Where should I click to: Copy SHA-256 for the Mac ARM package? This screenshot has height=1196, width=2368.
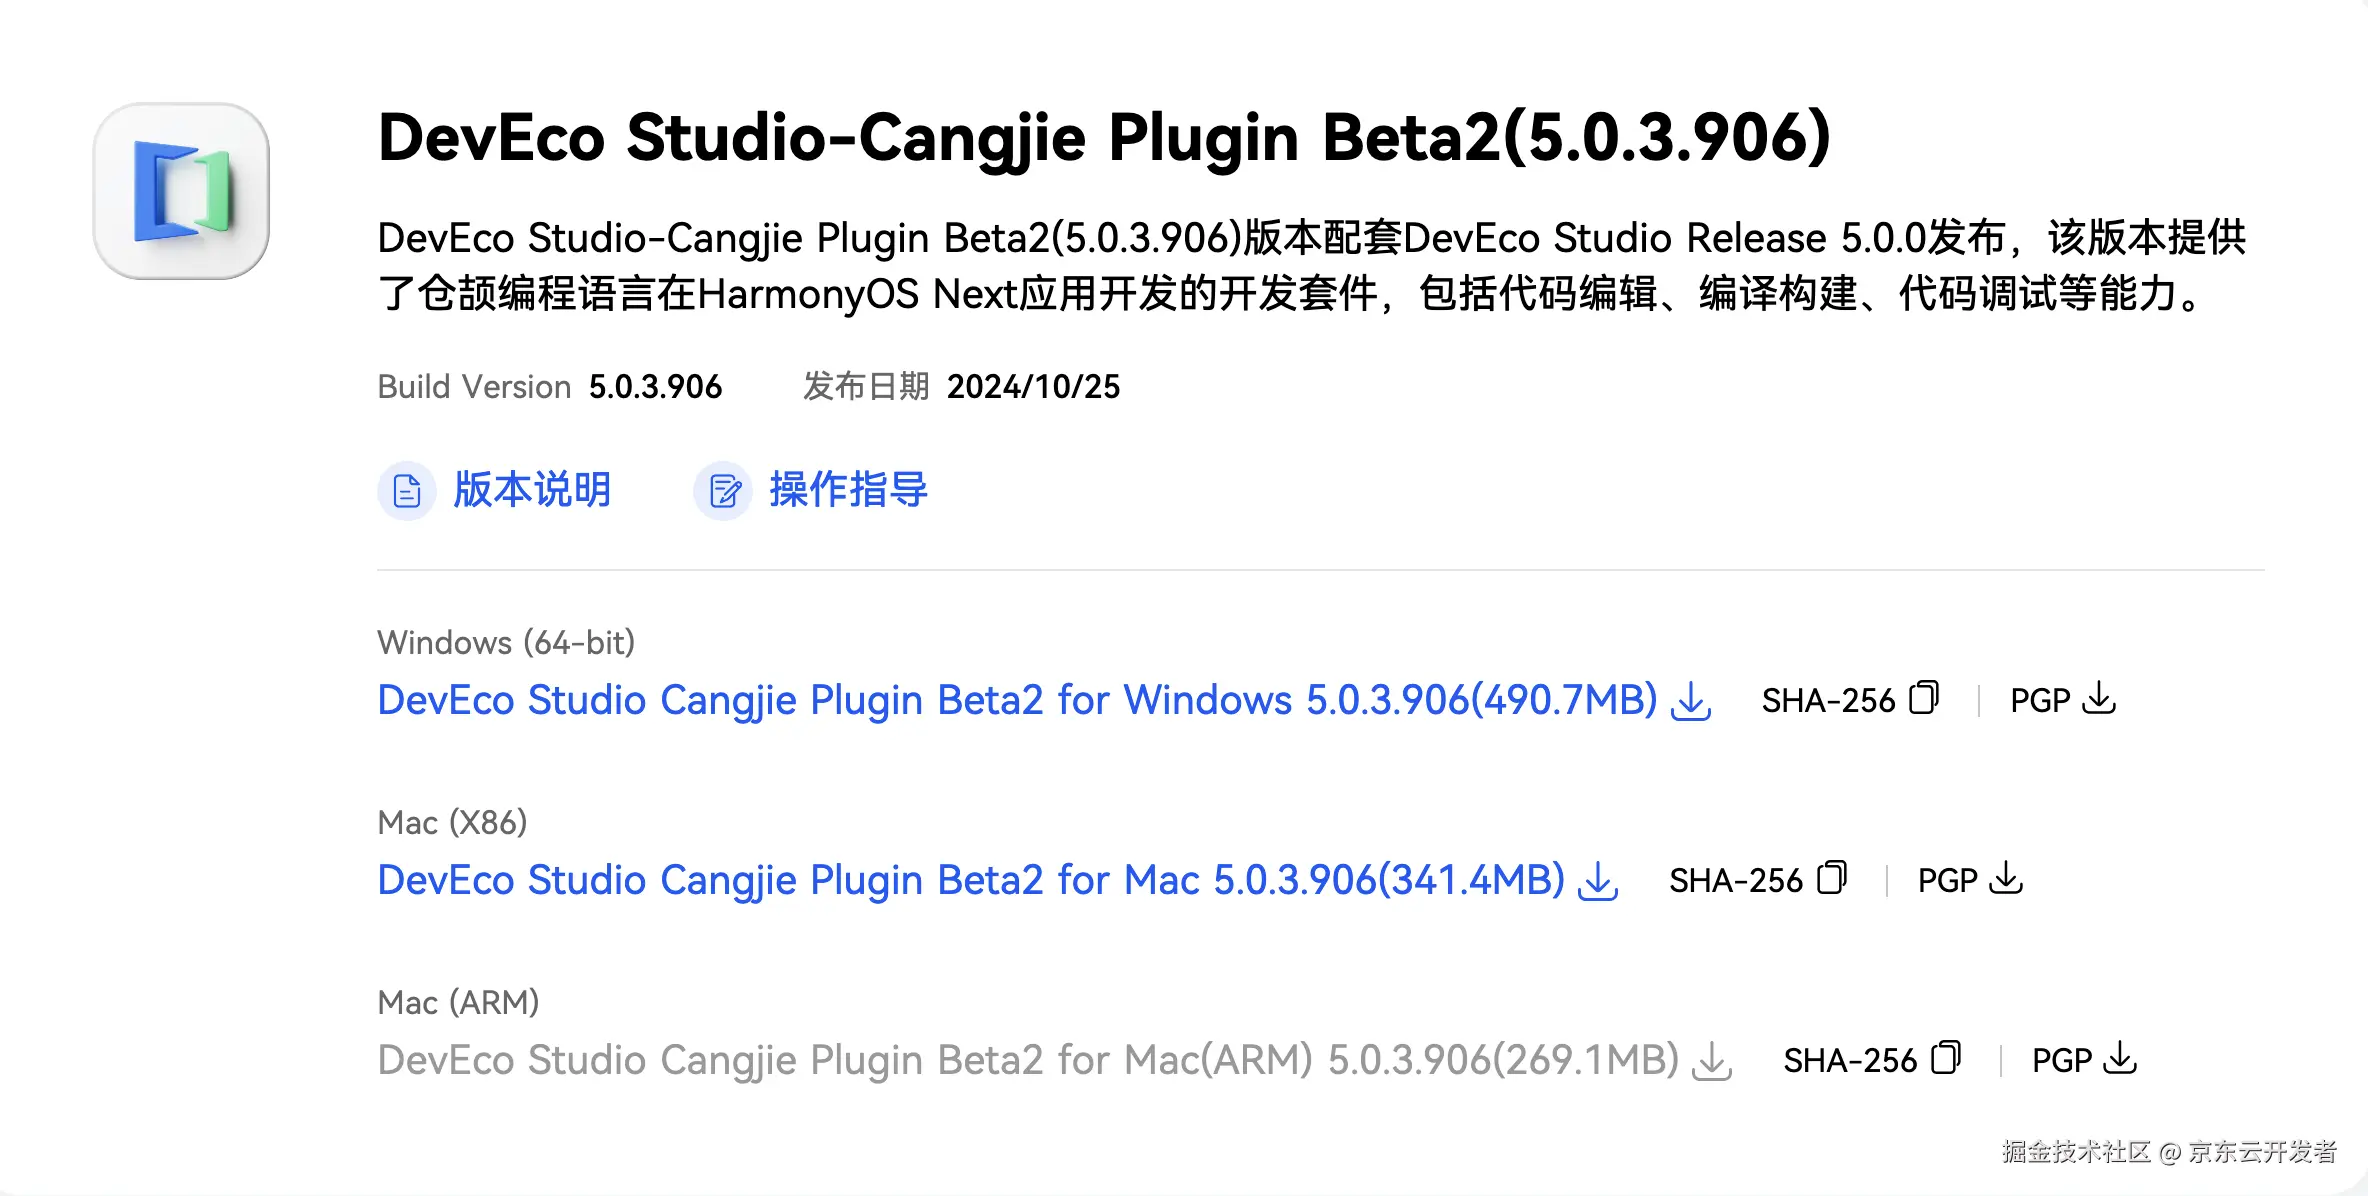[x=1946, y=1058]
